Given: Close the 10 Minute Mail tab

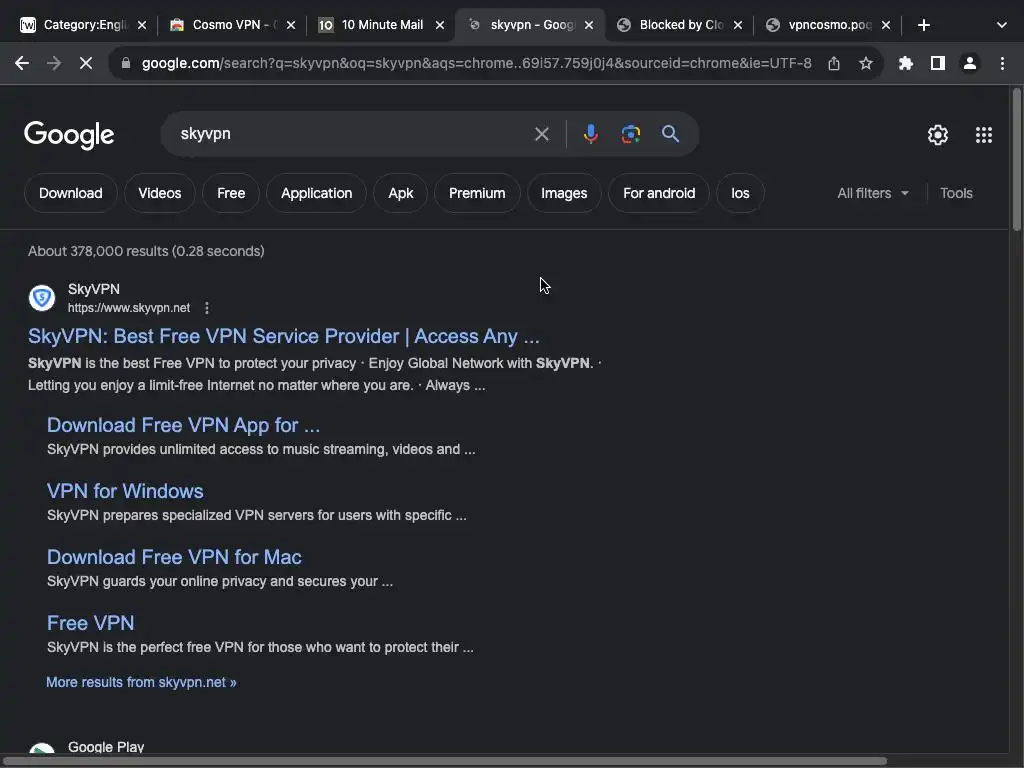Looking at the screenshot, I should point(440,25).
